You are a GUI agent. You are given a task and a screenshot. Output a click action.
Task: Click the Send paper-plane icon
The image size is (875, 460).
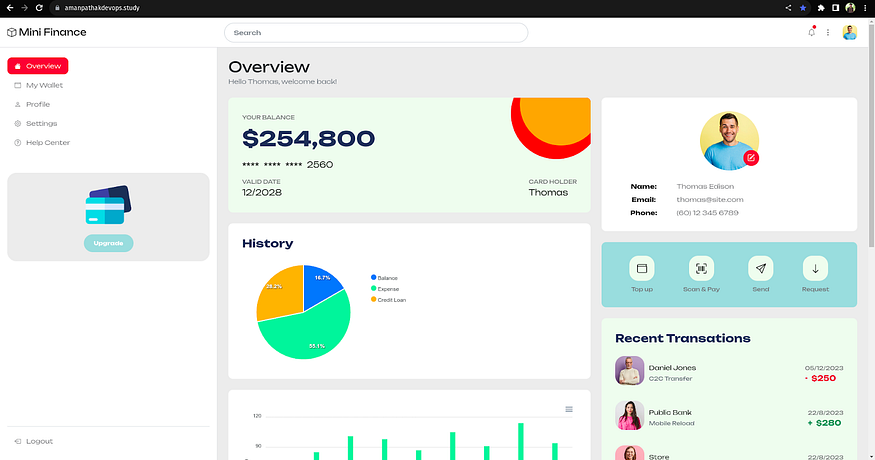[x=761, y=269]
